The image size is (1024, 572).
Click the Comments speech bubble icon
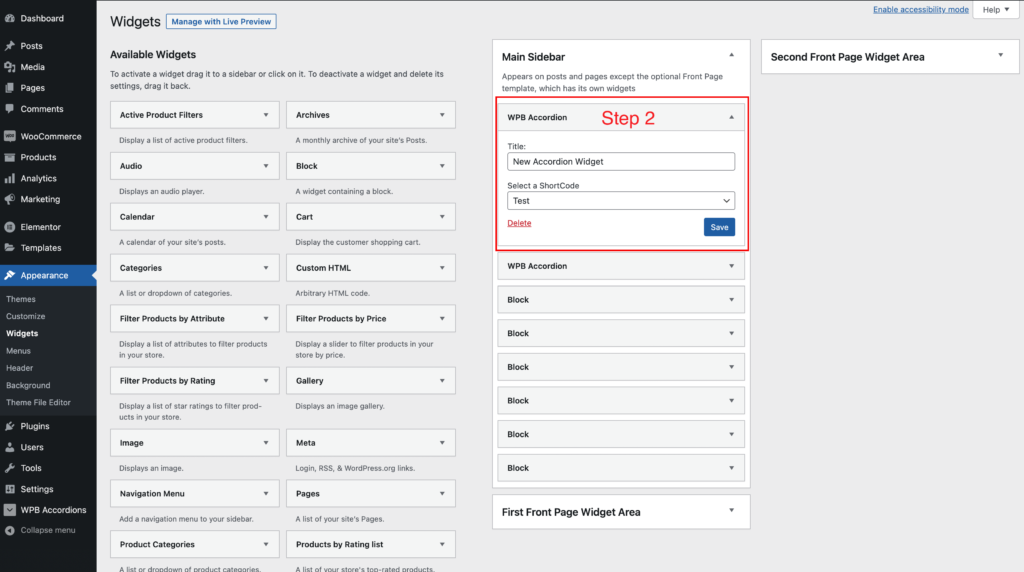click(10, 108)
